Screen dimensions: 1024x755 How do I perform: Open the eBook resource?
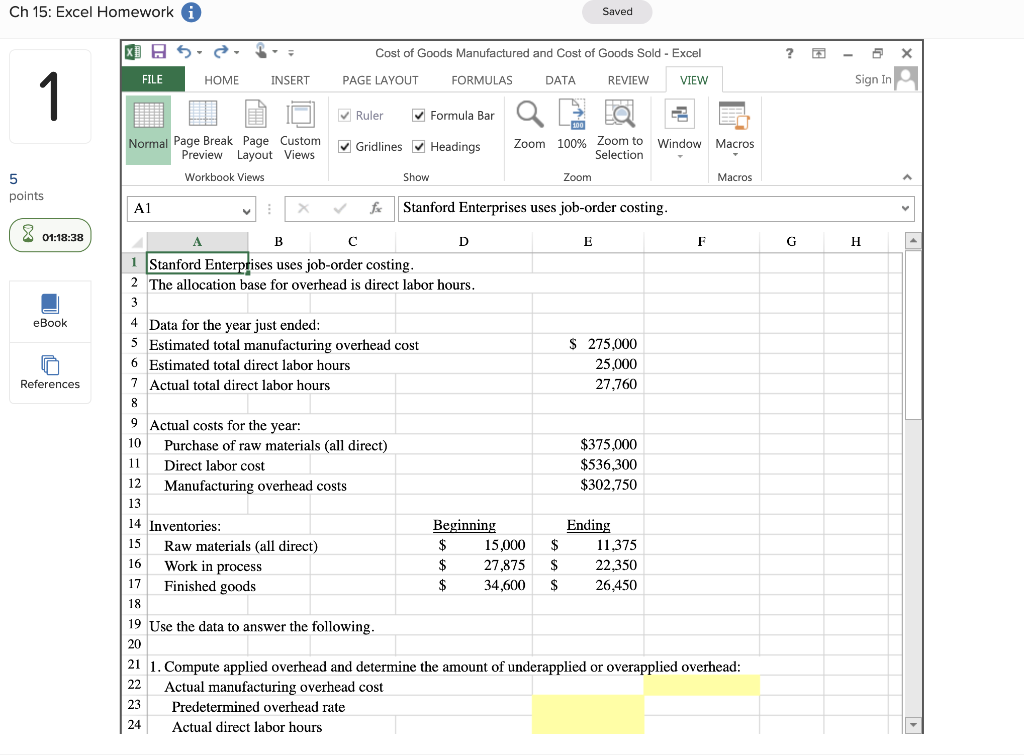(50, 311)
